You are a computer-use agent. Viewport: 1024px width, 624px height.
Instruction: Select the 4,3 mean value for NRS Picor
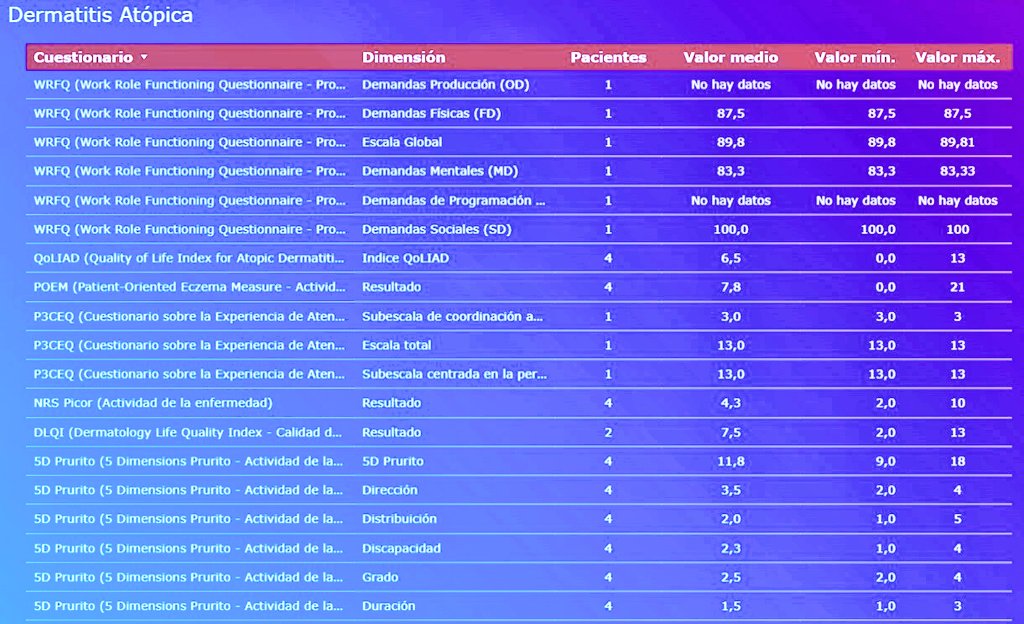pyautogui.click(x=730, y=403)
